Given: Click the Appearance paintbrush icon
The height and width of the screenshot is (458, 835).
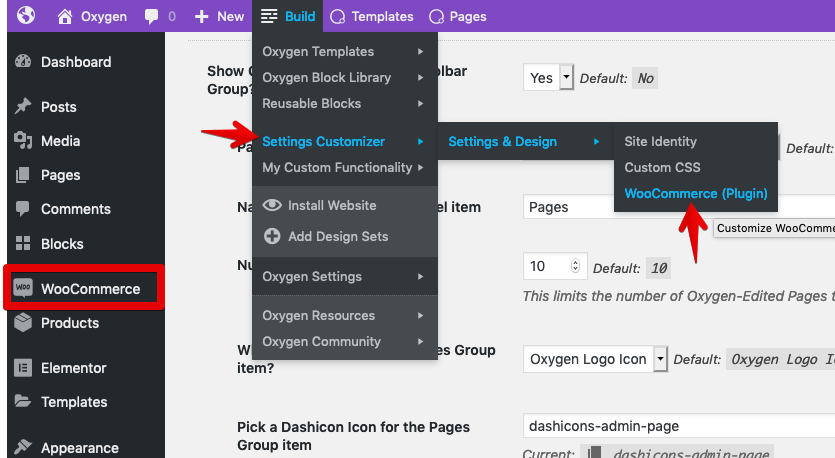Looking at the screenshot, I should click(23, 446).
